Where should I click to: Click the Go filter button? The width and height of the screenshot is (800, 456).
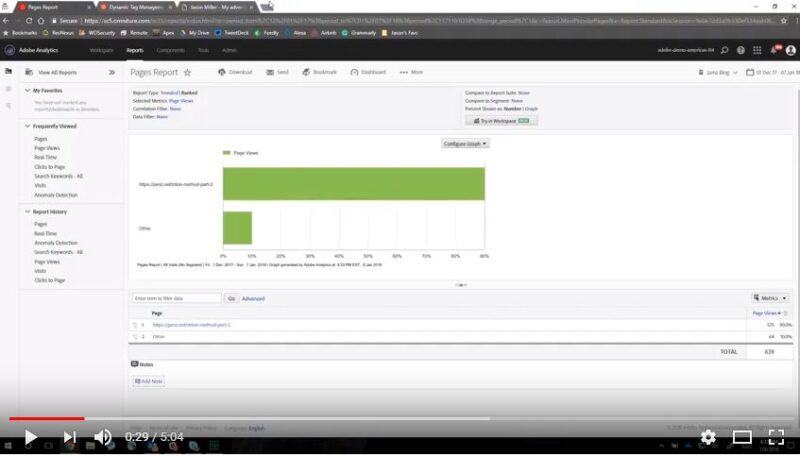[x=231, y=298]
